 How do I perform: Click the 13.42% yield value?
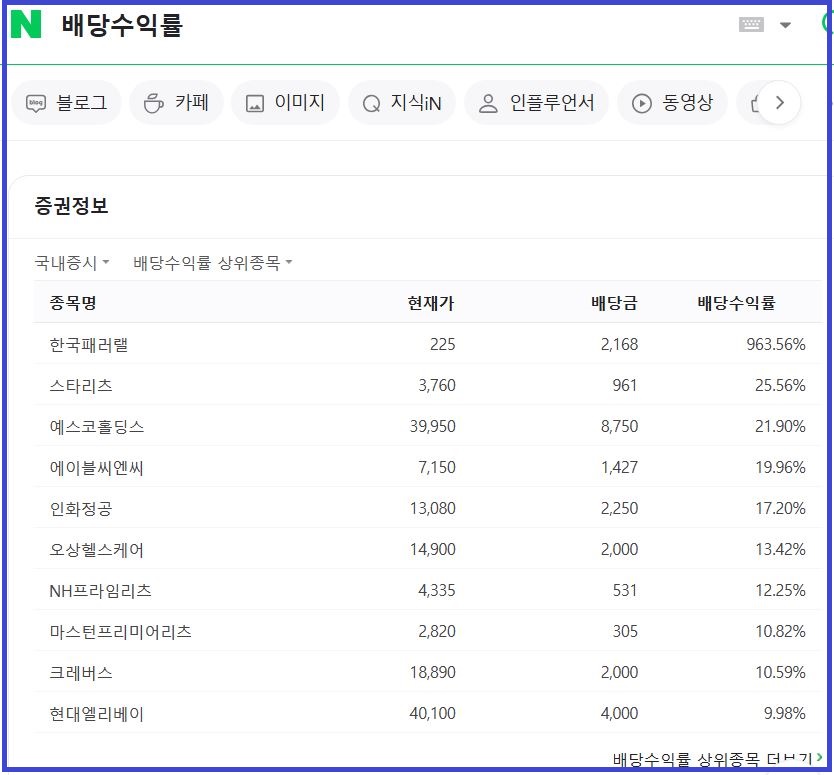pyautogui.click(x=780, y=549)
